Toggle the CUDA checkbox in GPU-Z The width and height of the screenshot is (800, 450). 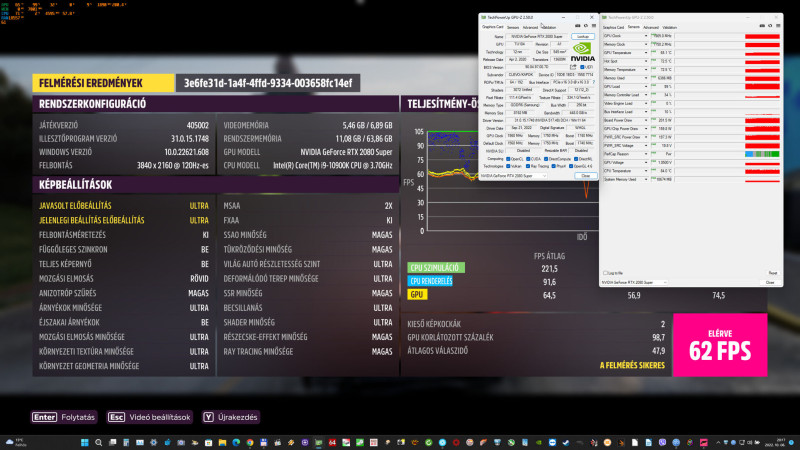coord(528,159)
